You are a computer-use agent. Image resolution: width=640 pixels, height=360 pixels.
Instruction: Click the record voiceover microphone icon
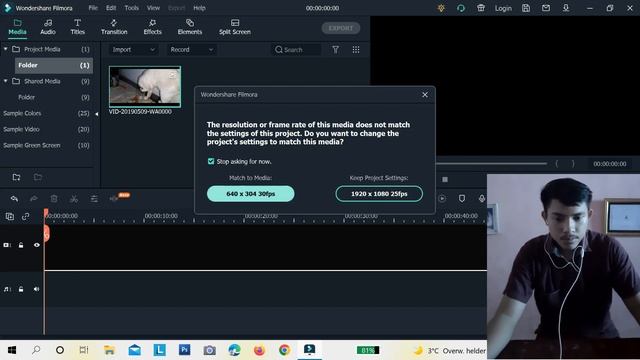pyautogui.click(x=482, y=198)
